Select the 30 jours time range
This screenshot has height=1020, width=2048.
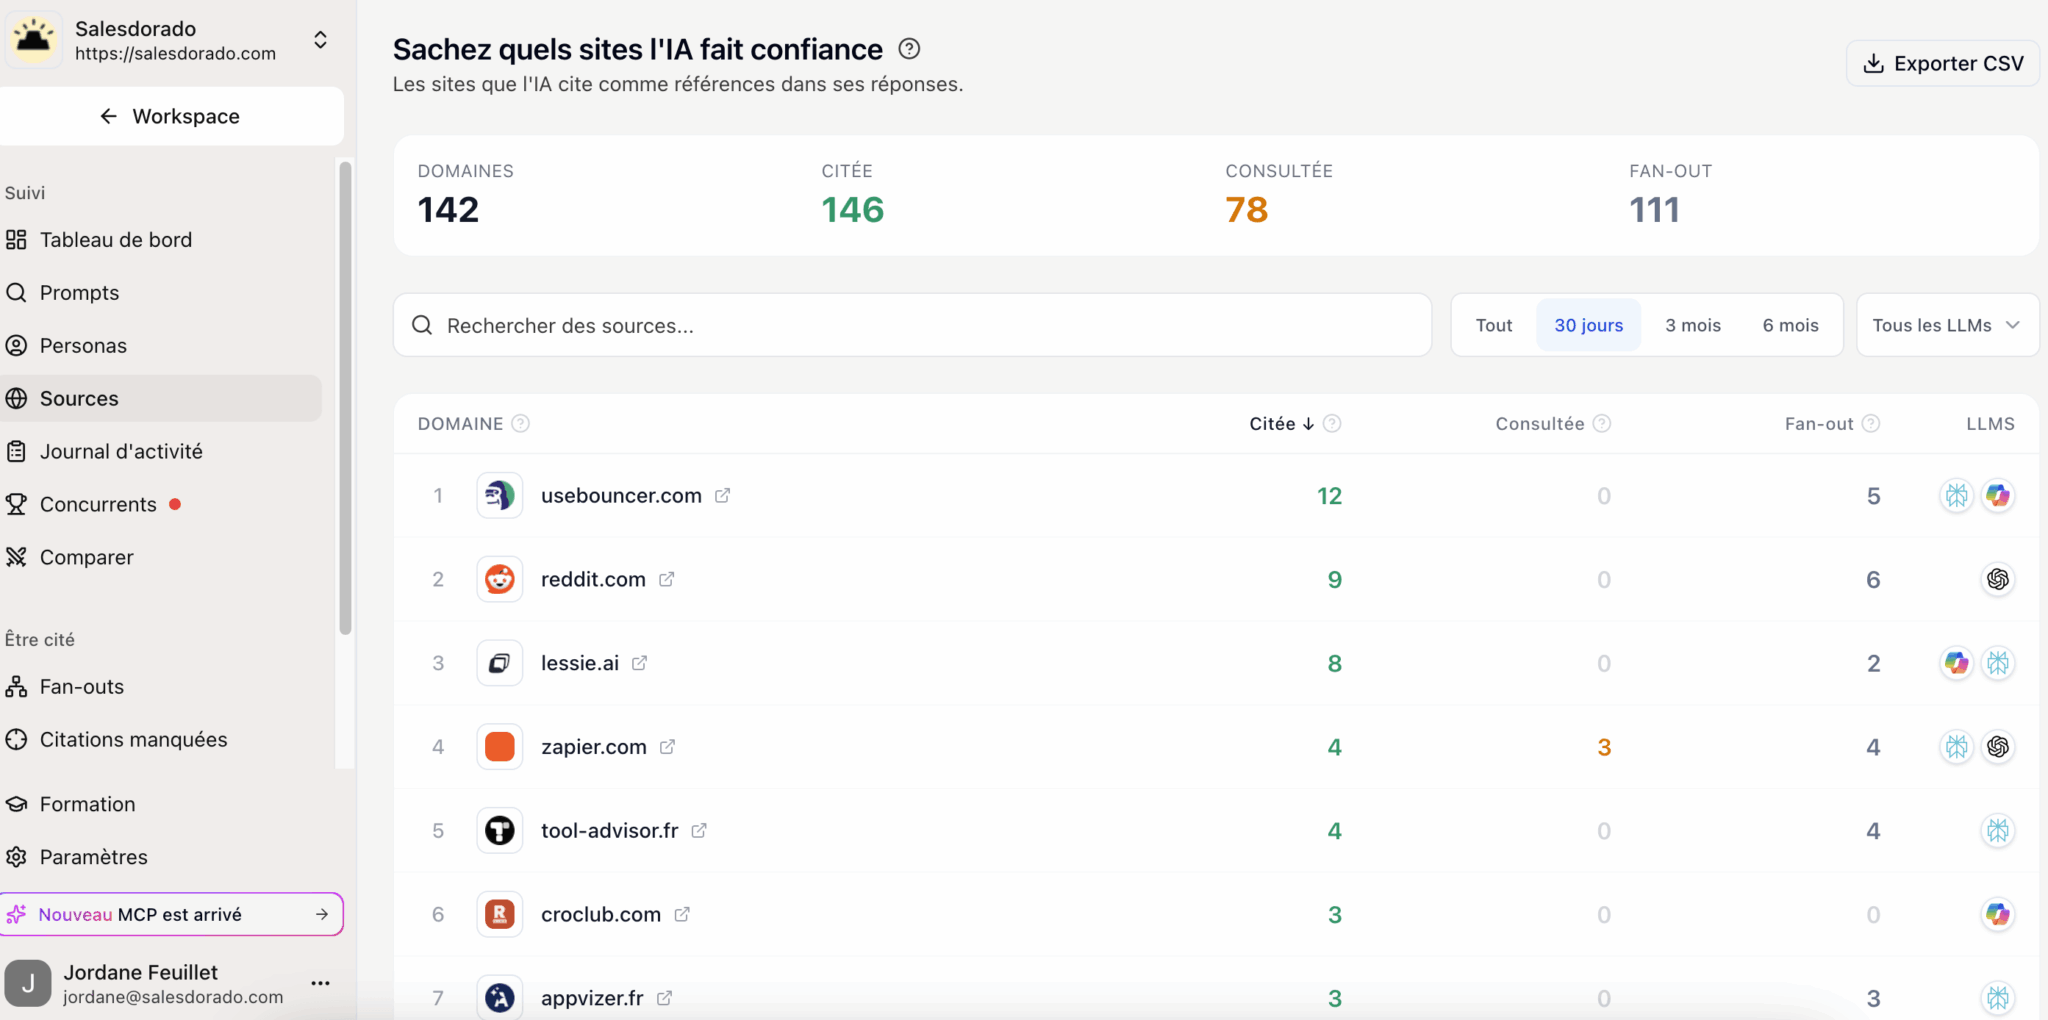tap(1588, 325)
